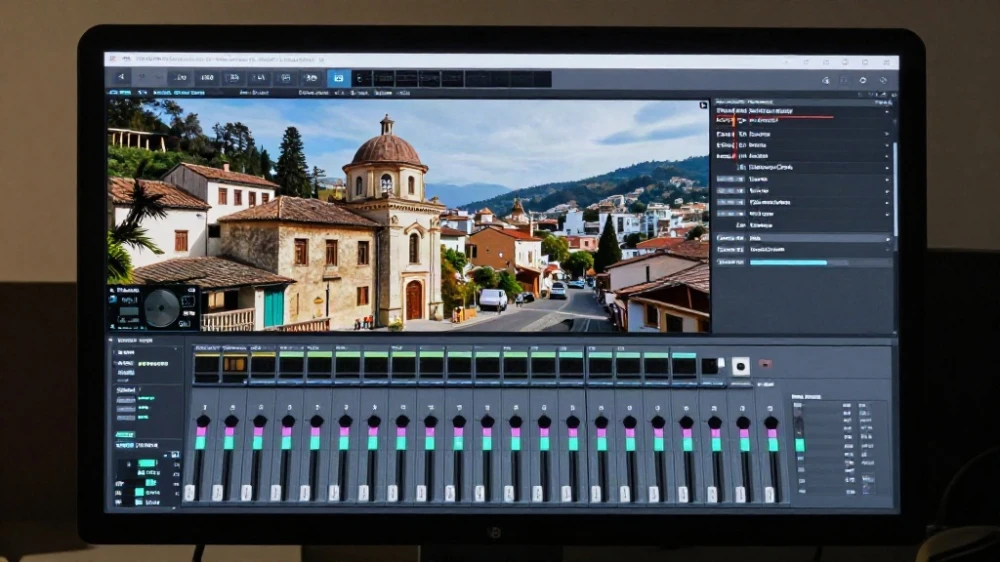Click the cloud-shaped icon in the upper-right toolbar
This screenshot has height=562, width=1000.
826,80
